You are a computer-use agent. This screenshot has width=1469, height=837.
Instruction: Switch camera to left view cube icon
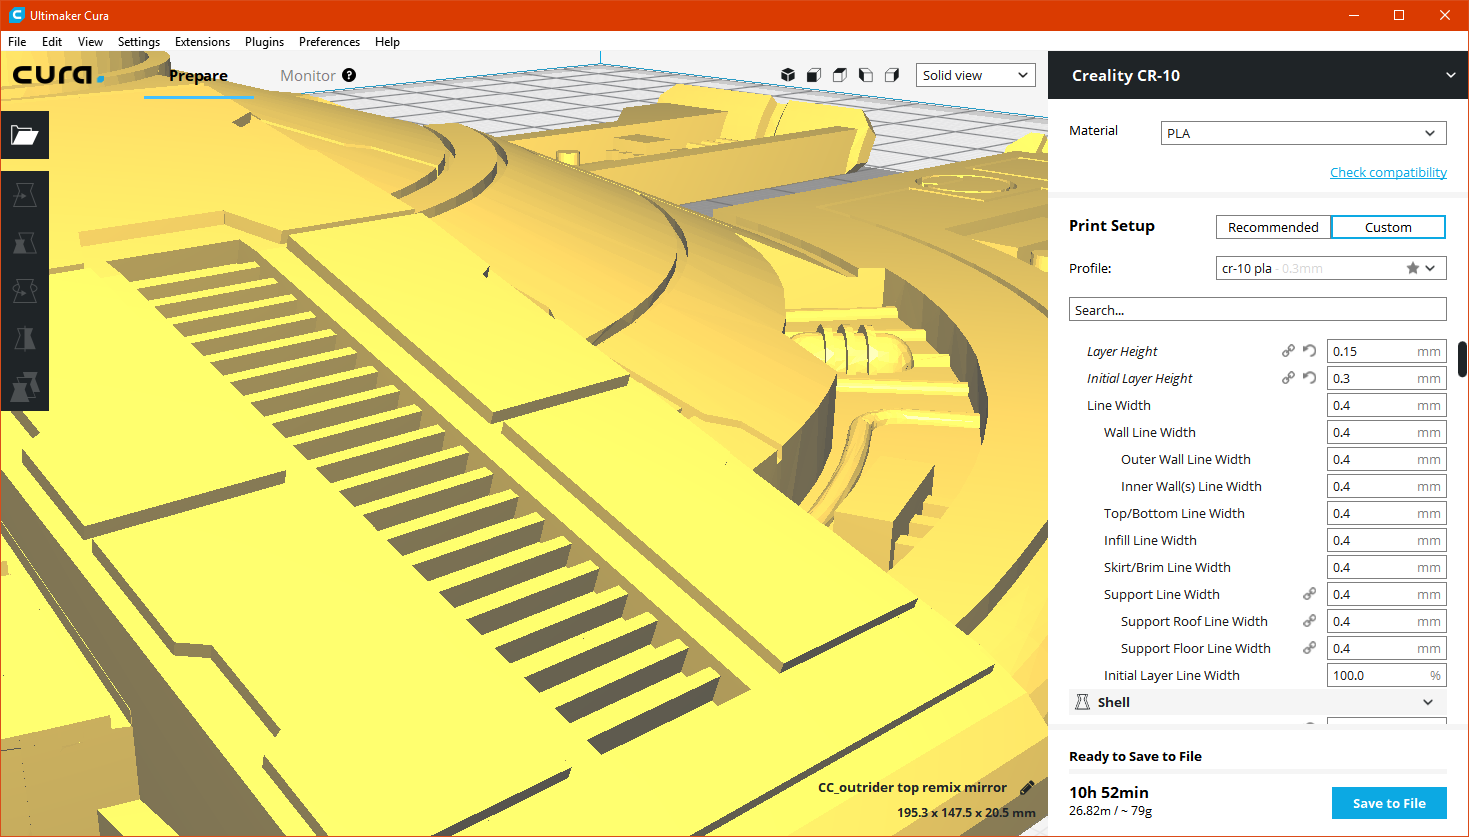866,75
